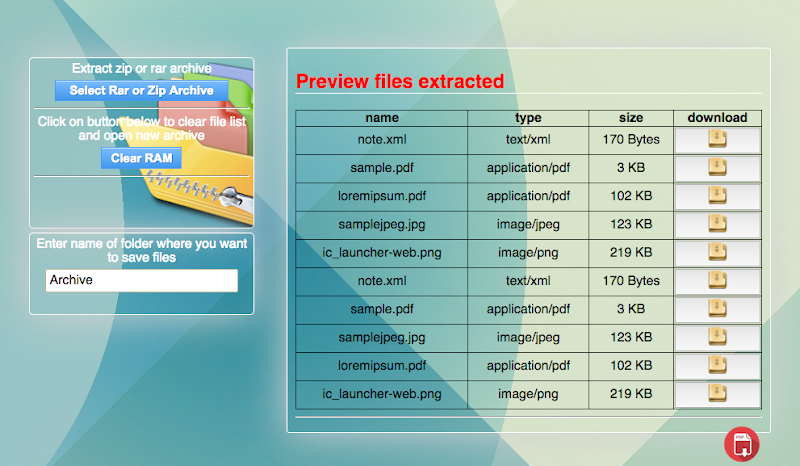Click 102 KB size in third row
Screen dimensions: 800x466
[x=631, y=196]
